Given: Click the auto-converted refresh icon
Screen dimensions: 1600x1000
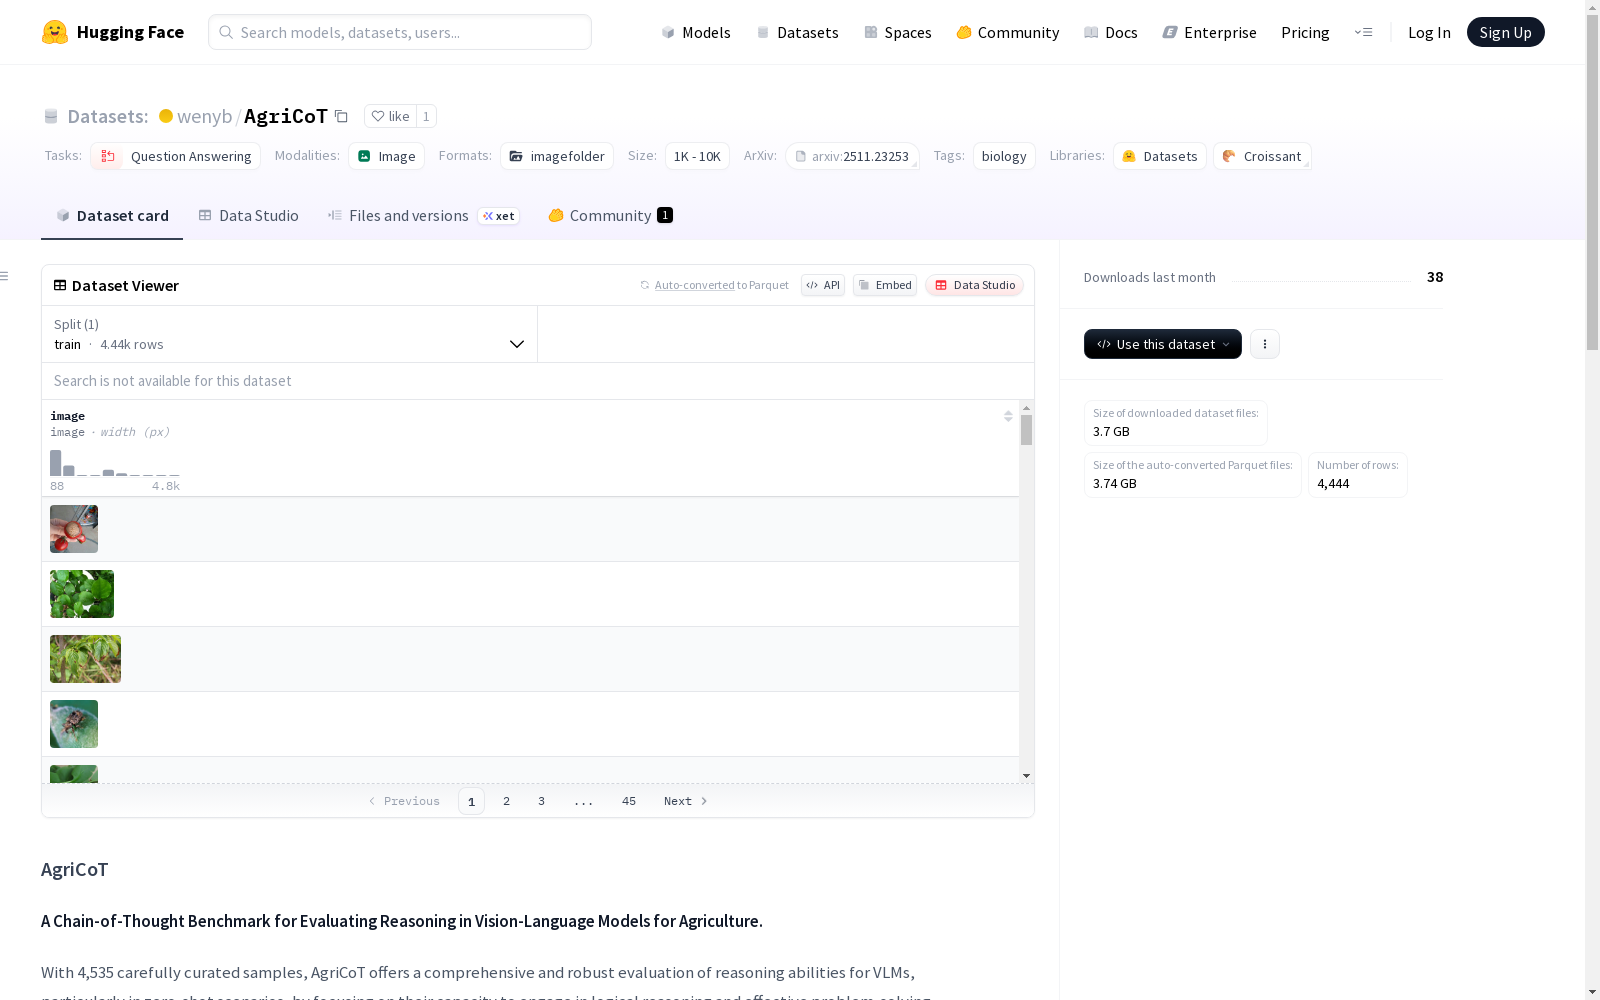Looking at the screenshot, I should pyautogui.click(x=645, y=285).
